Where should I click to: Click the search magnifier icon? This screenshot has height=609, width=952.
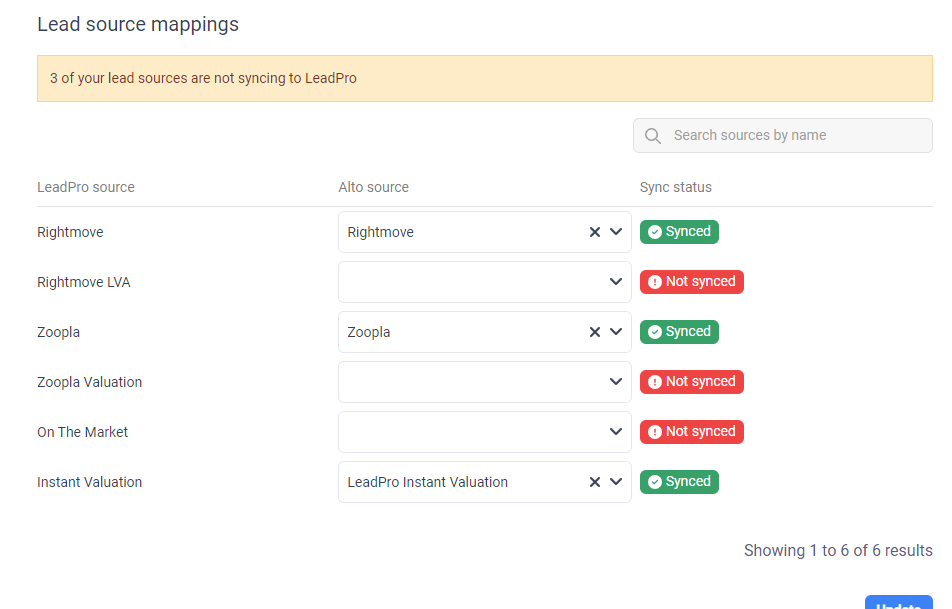653,136
